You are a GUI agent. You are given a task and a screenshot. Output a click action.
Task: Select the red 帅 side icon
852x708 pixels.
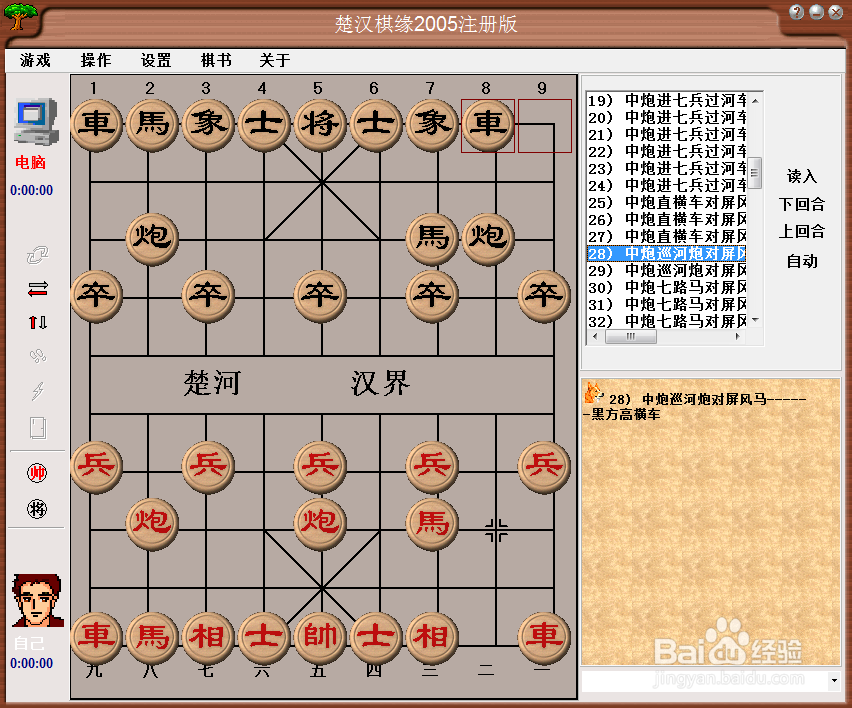pyautogui.click(x=37, y=473)
